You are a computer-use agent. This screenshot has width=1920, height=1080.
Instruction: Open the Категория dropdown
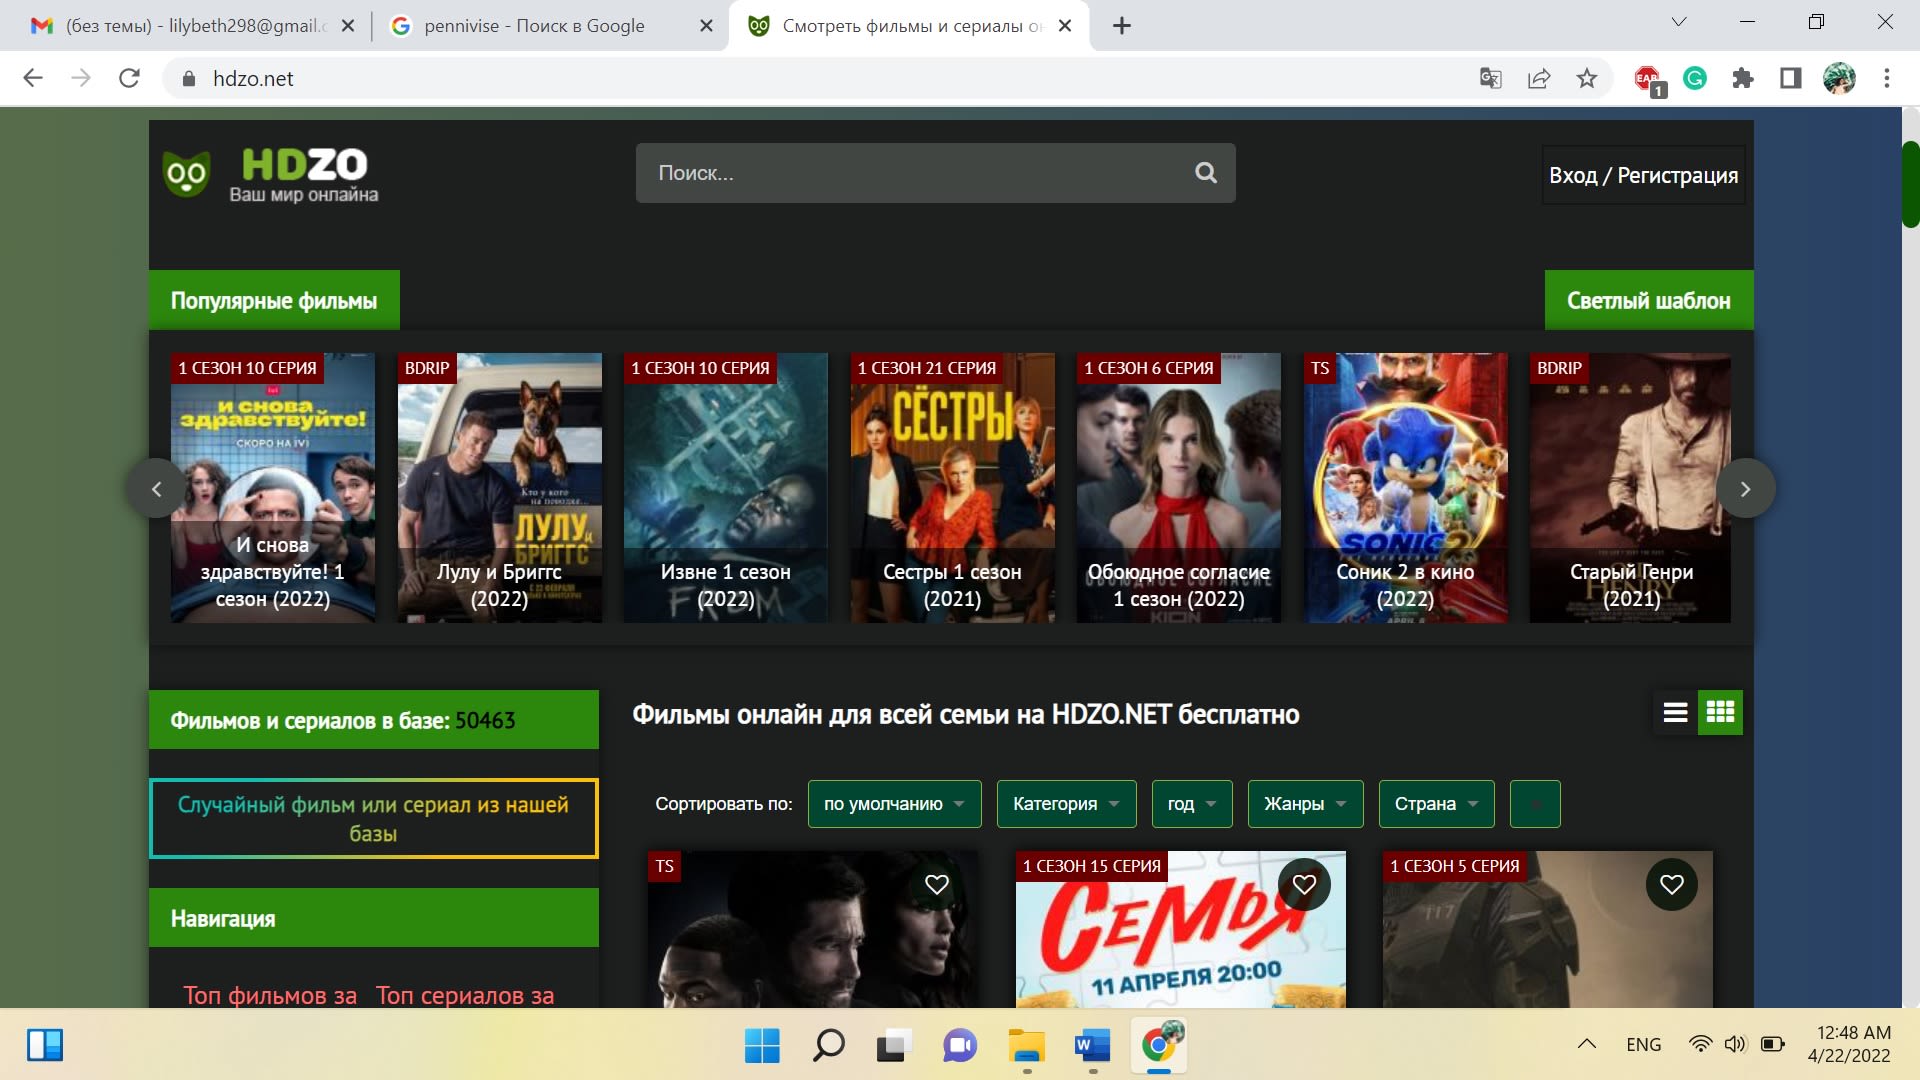click(x=1066, y=804)
